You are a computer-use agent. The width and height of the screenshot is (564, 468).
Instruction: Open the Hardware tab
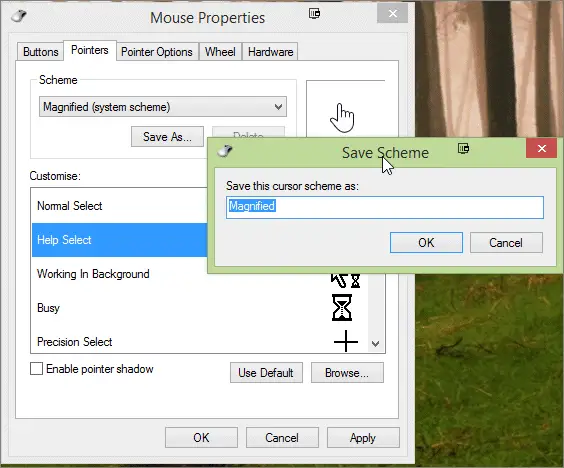(270, 52)
